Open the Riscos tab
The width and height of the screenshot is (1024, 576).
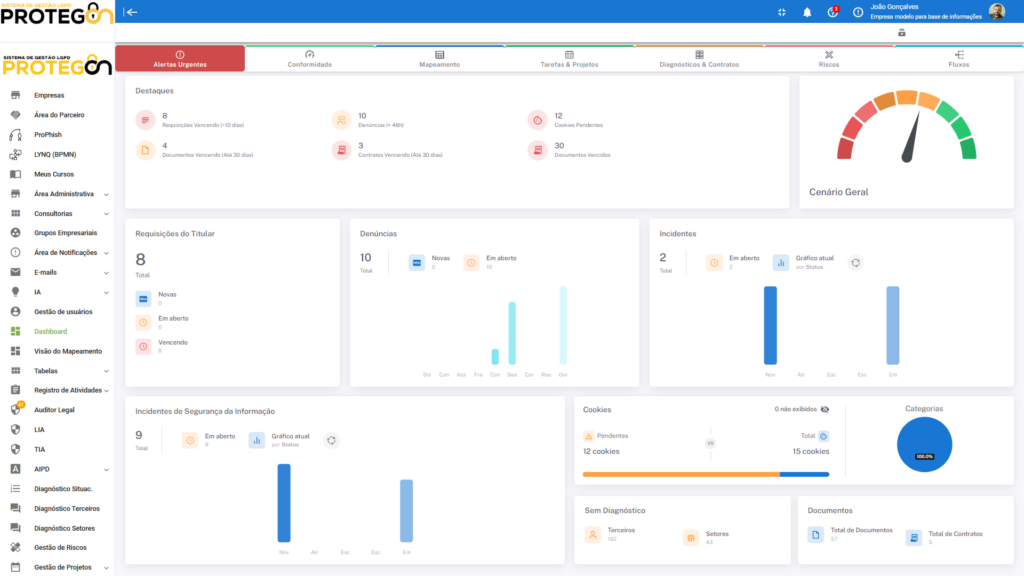(x=828, y=59)
